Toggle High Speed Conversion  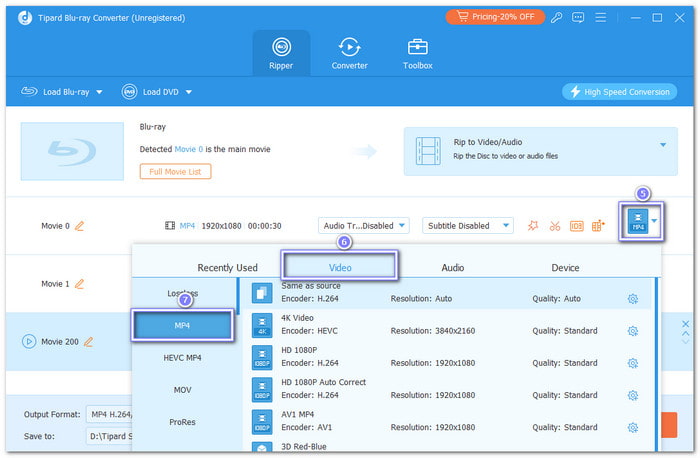point(620,91)
